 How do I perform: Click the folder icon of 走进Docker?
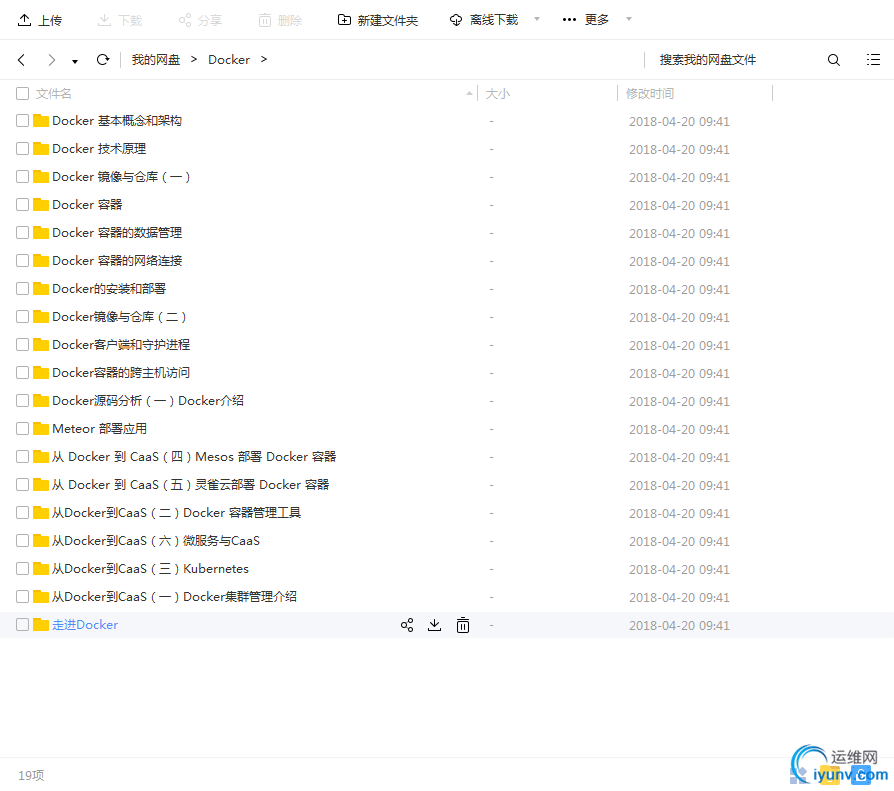(x=41, y=624)
